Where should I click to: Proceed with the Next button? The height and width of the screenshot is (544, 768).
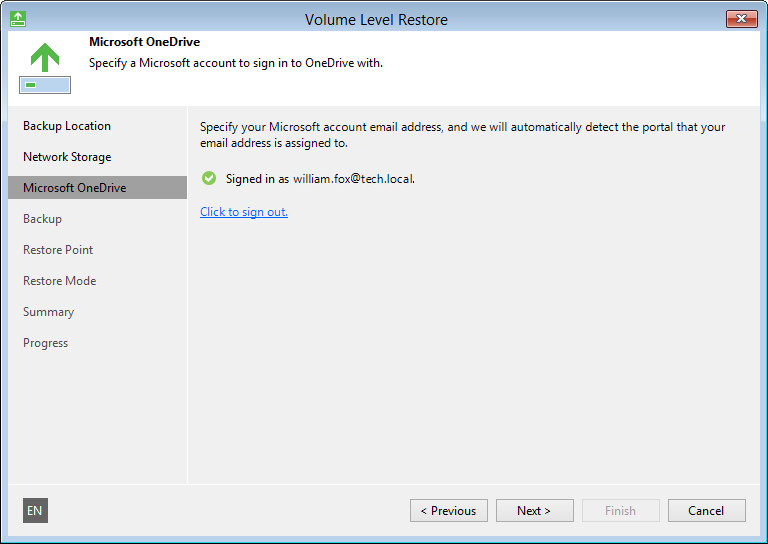[x=534, y=511]
